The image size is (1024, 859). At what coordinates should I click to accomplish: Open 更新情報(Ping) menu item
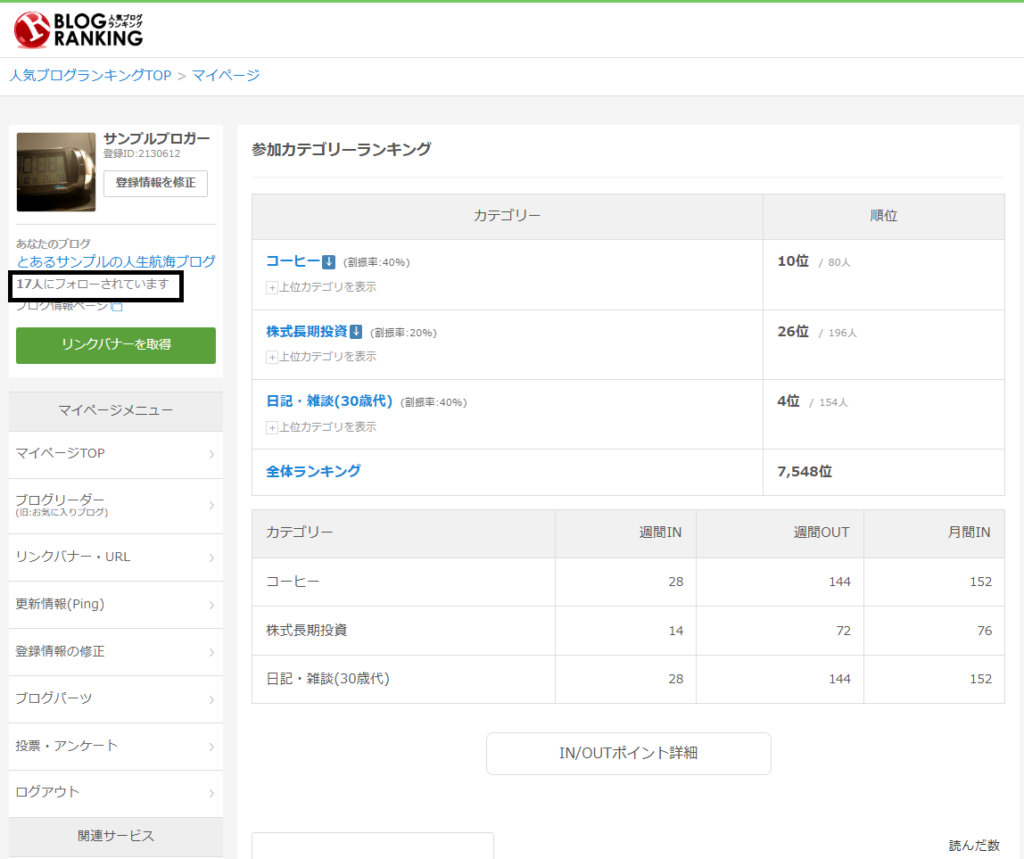116,604
